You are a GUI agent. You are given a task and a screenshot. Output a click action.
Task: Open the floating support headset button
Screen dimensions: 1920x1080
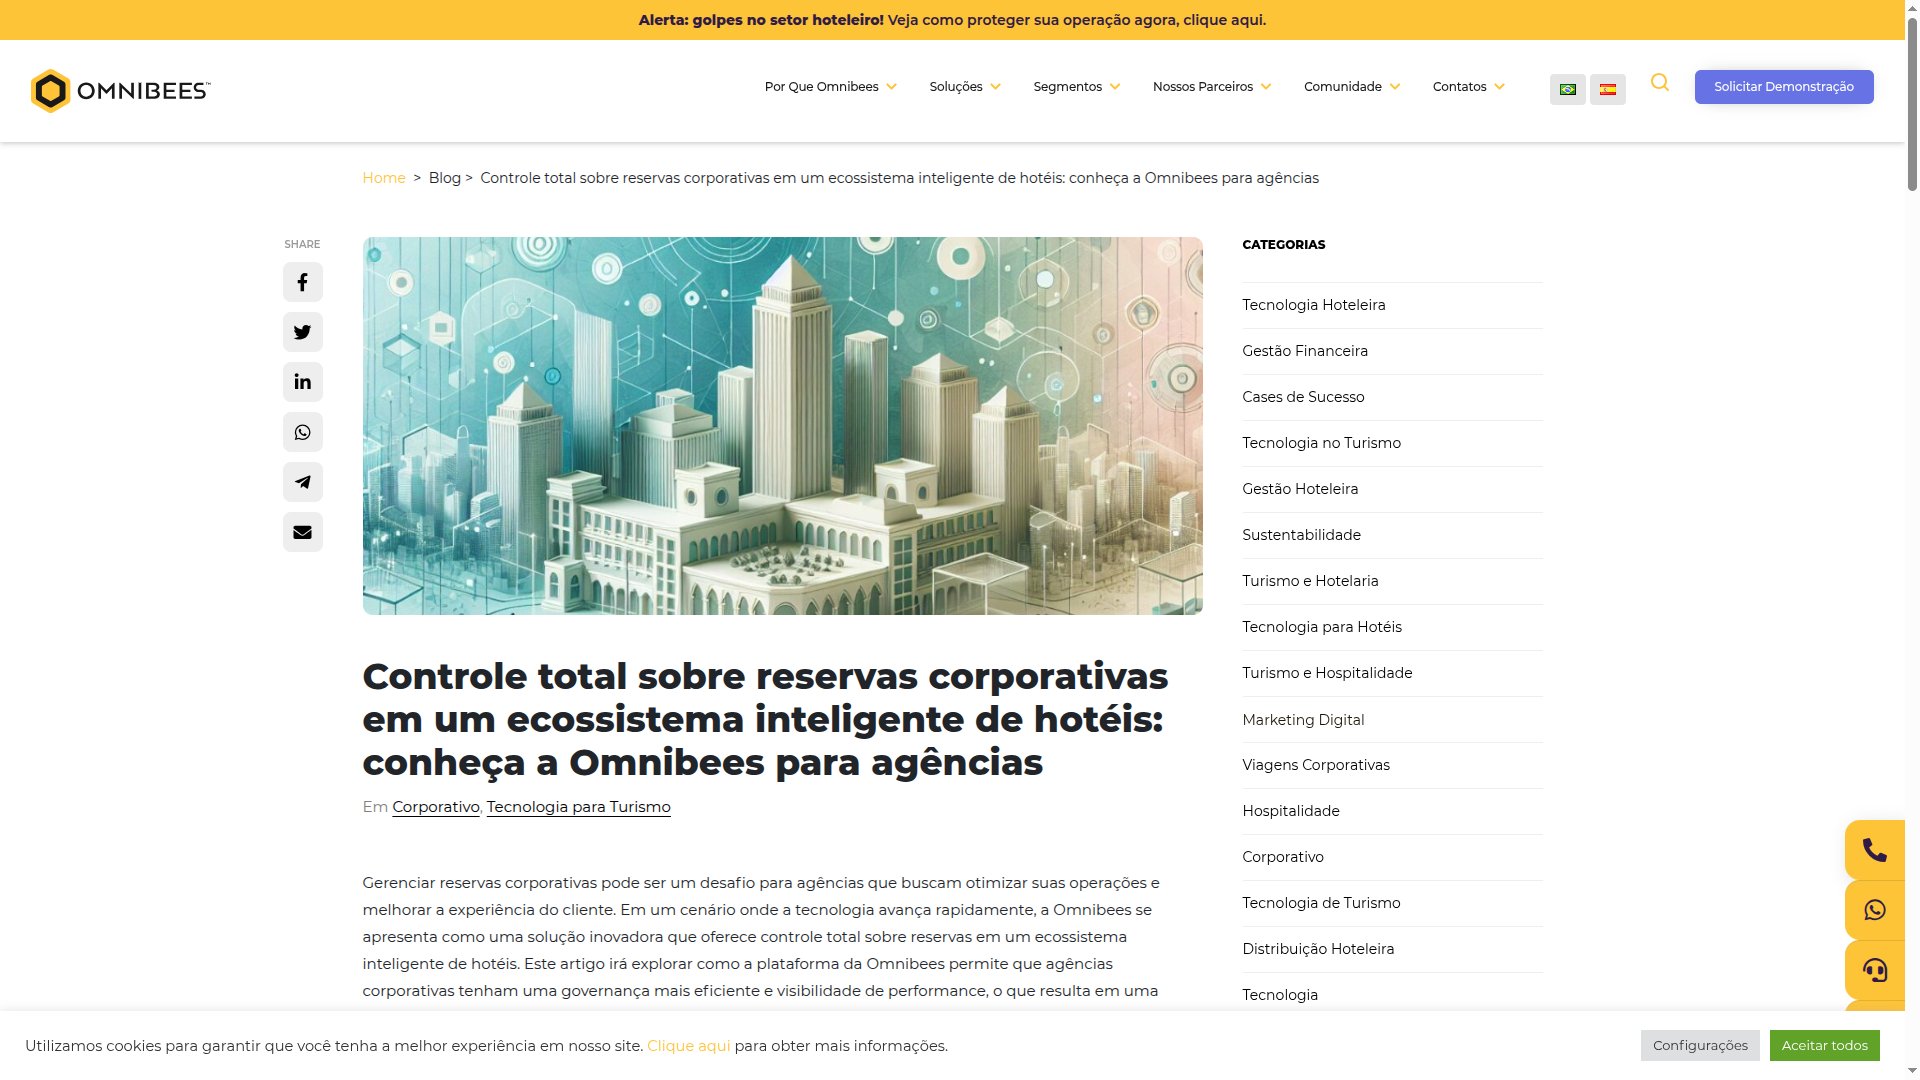(x=1874, y=969)
